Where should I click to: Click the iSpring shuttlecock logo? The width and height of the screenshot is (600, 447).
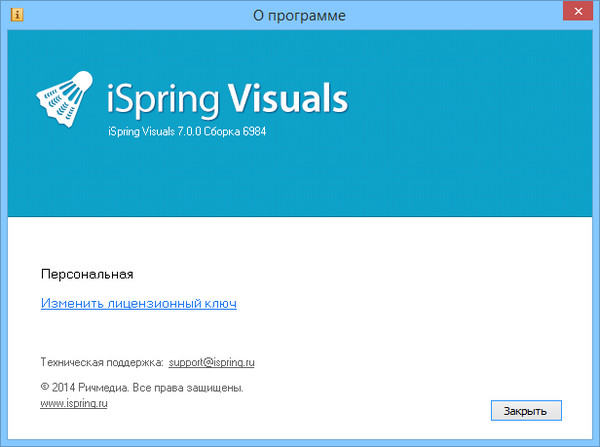click(65, 99)
